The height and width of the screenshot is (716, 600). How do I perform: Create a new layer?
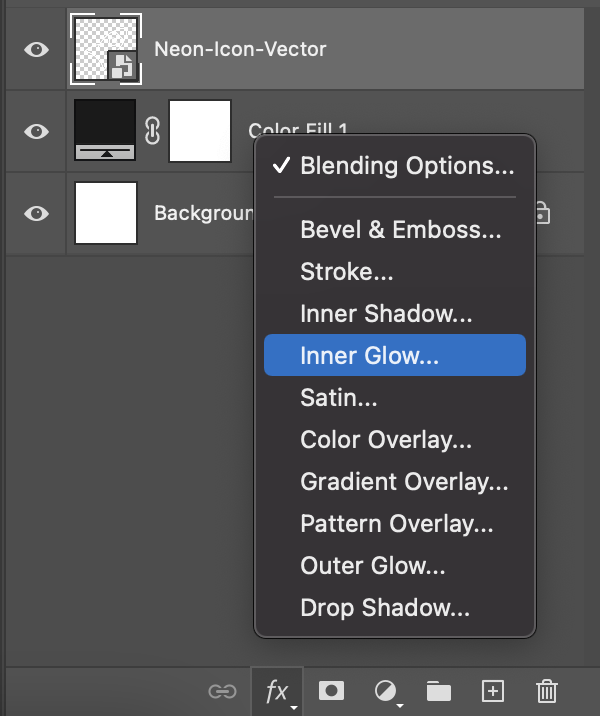pyautogui.click(x=493, y=691)
